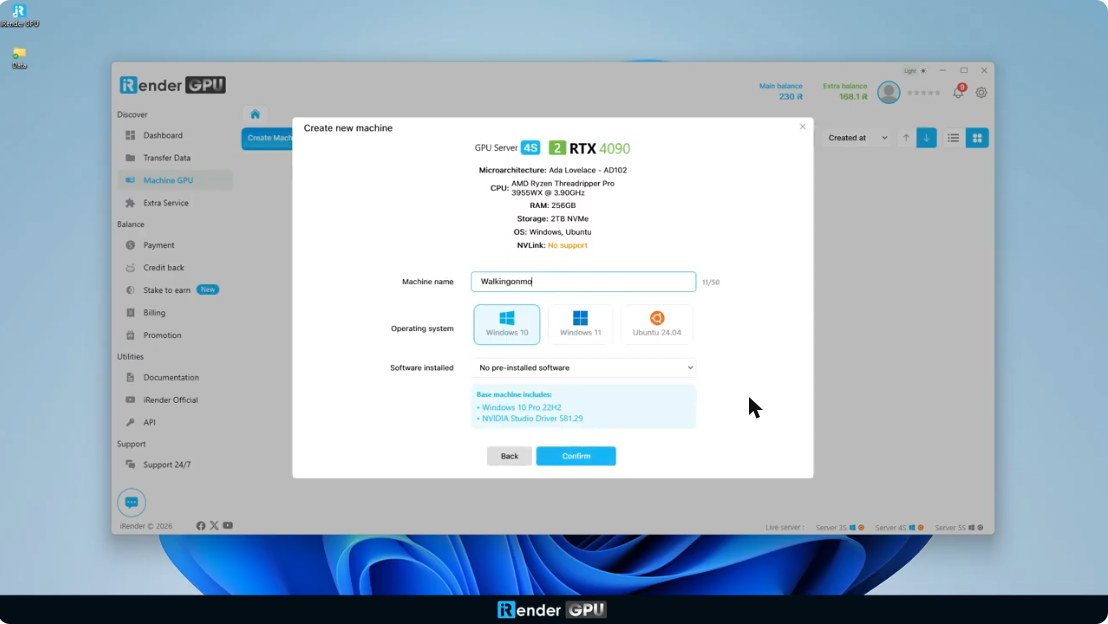Open the iRender GPU desktop shortcut
This screenshot has width=1108, height=624.
tap(19, 16)
